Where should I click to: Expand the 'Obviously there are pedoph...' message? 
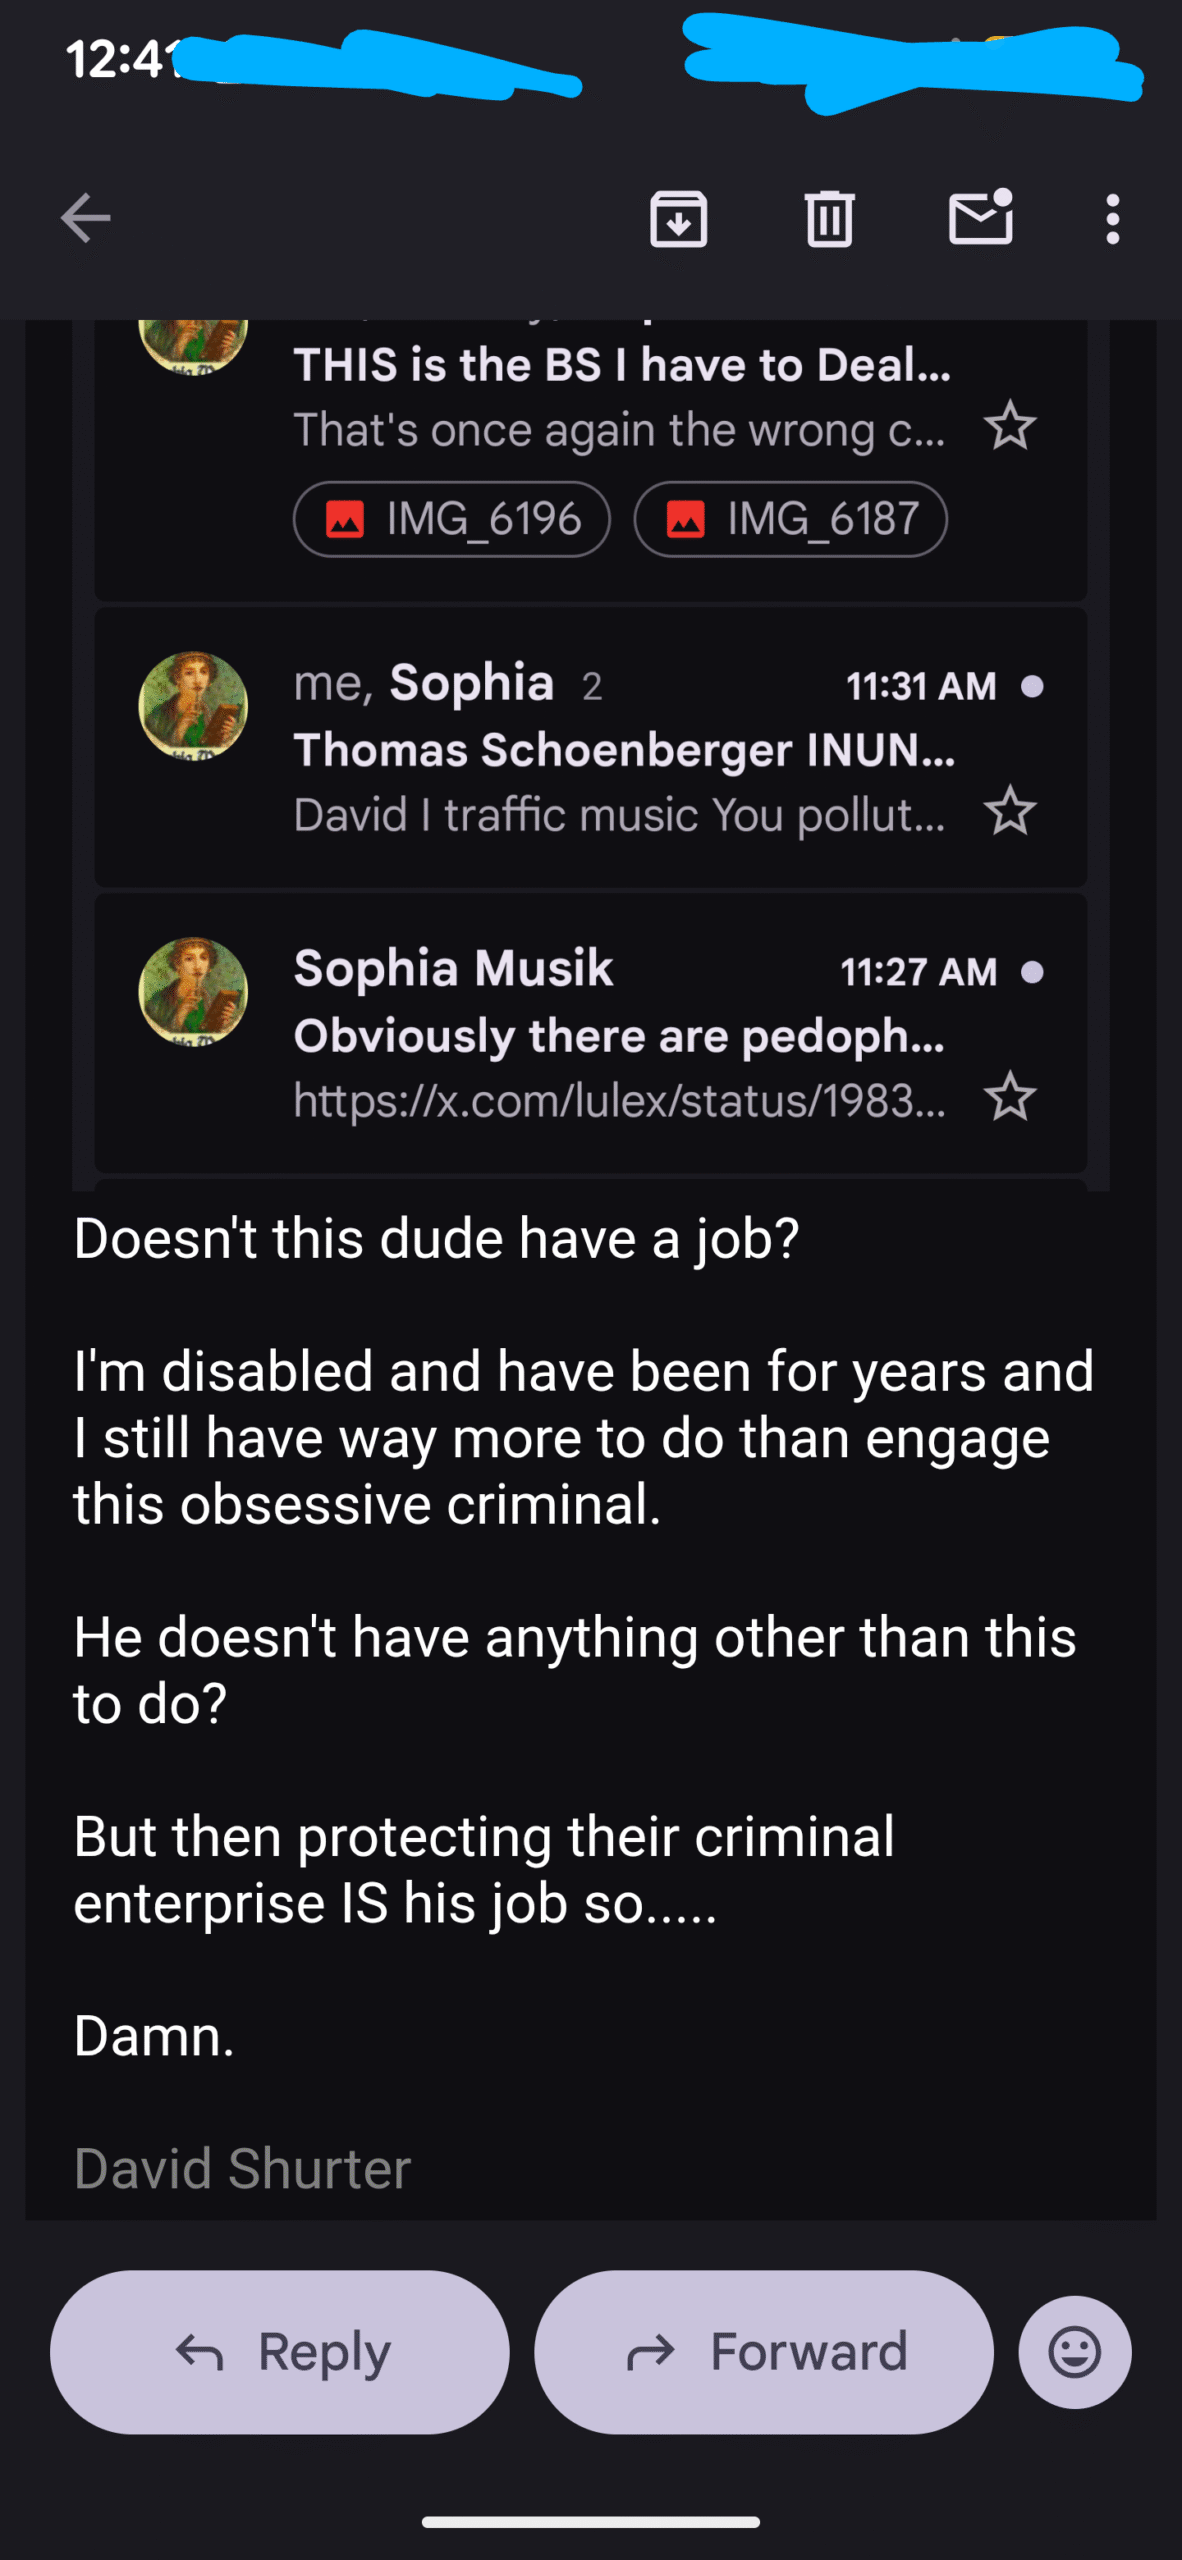(618, 1036)
